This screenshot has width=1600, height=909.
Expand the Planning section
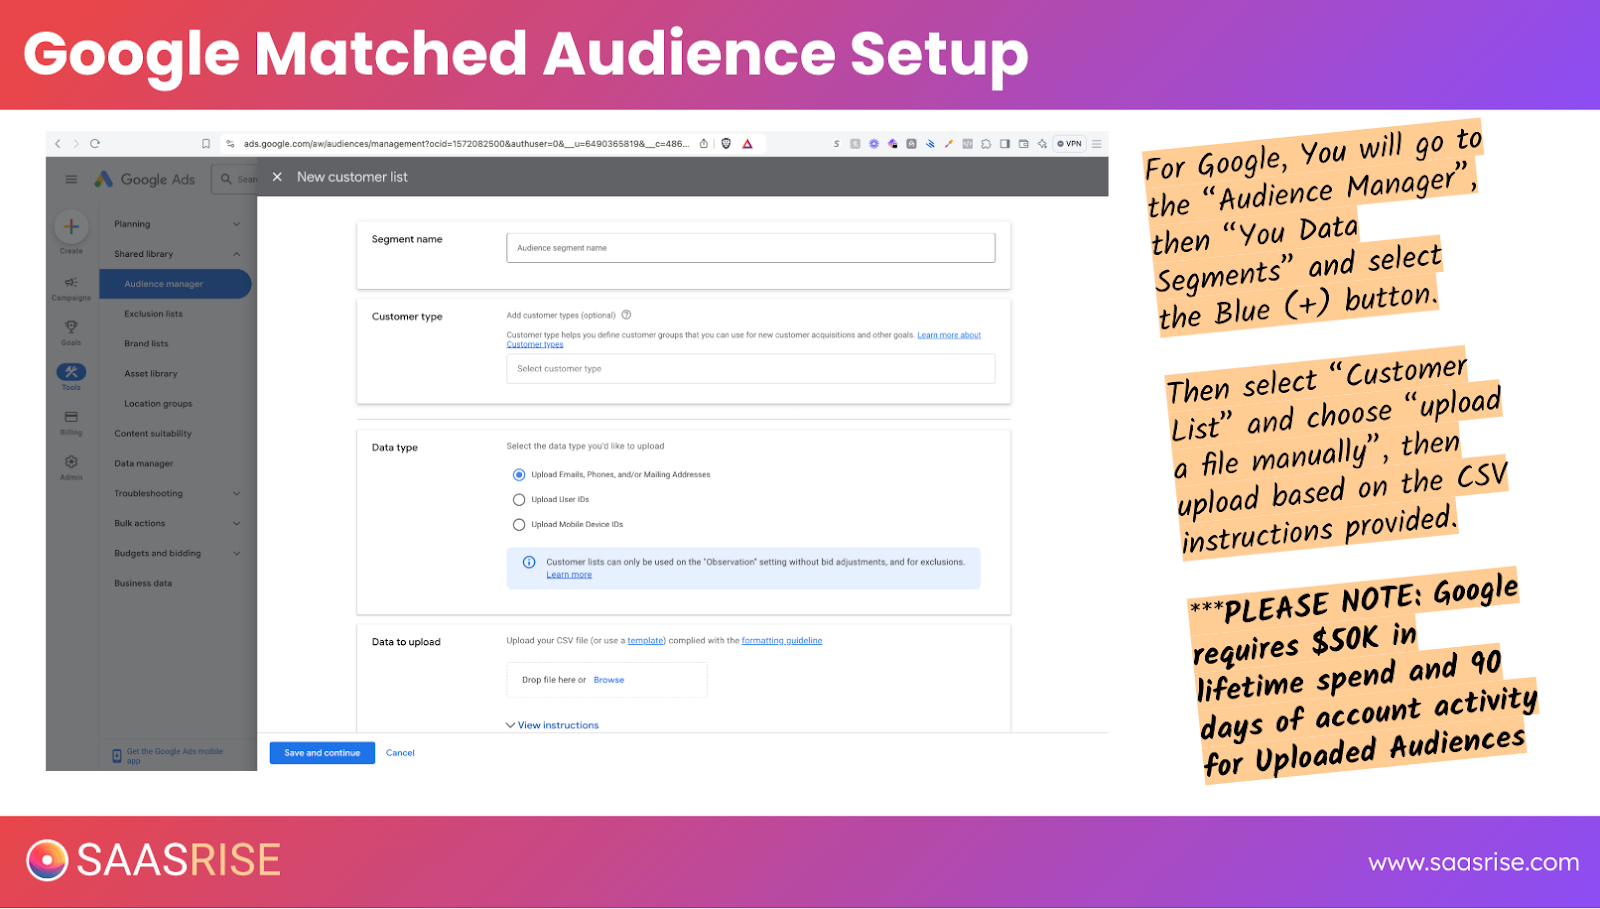pos(176,224)
